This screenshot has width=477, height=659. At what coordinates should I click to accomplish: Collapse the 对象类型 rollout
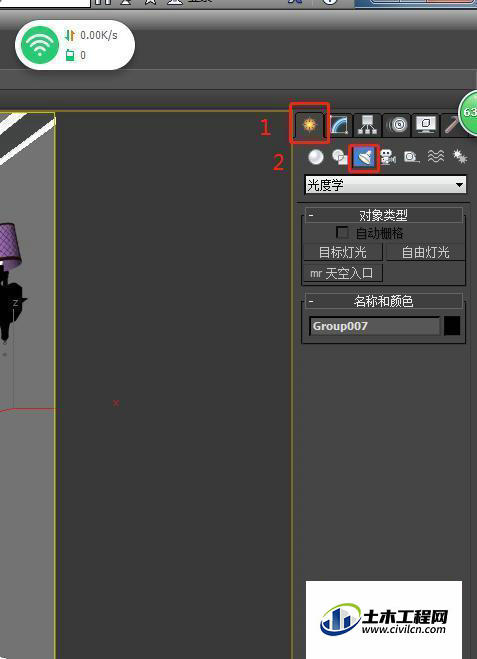tap(384, 215)
